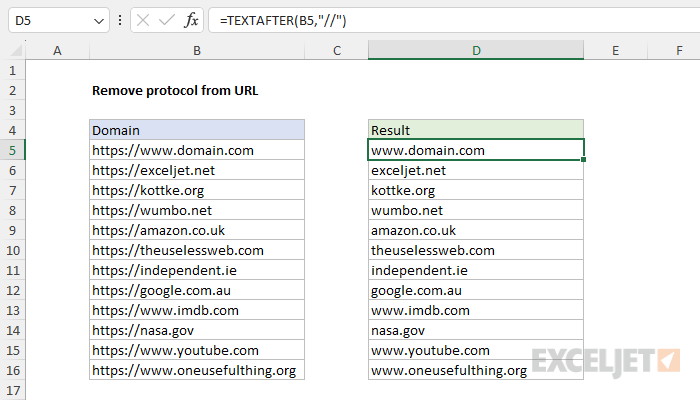Select result cell 'exceljet.net'
This screenshot has height=400, width=700.
(x=476, y=170)
